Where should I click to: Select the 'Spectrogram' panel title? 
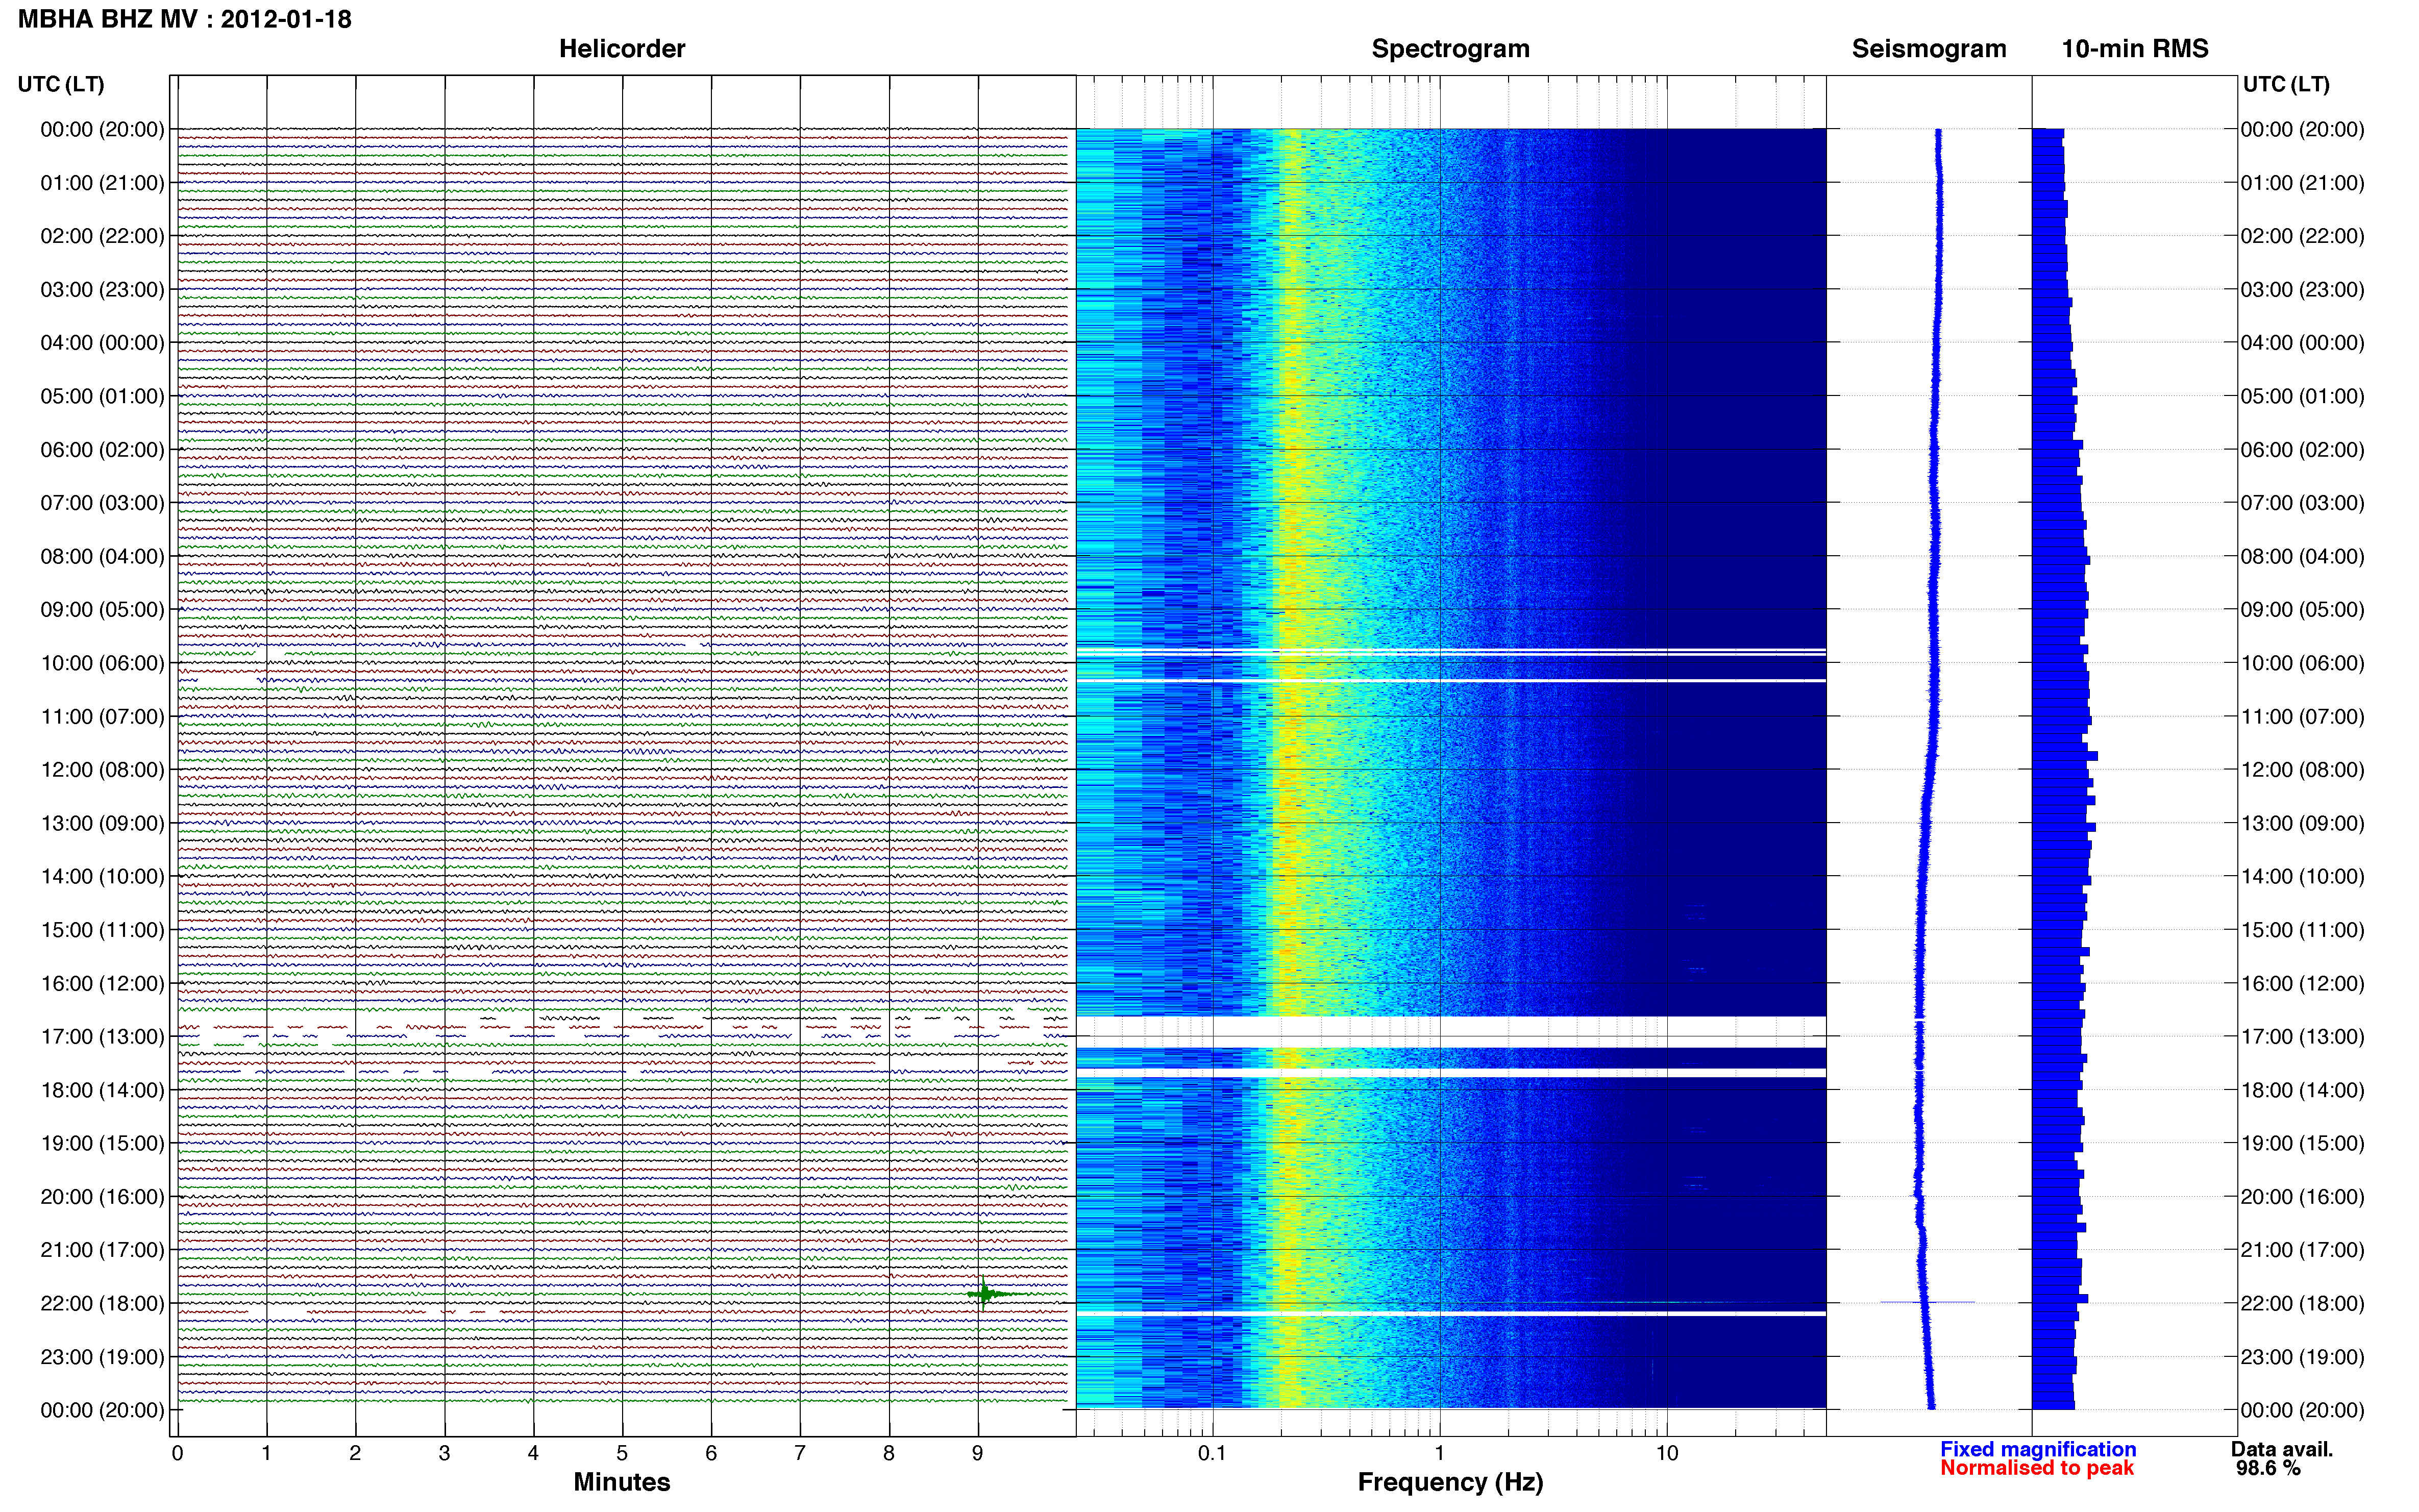(1450, 49)
